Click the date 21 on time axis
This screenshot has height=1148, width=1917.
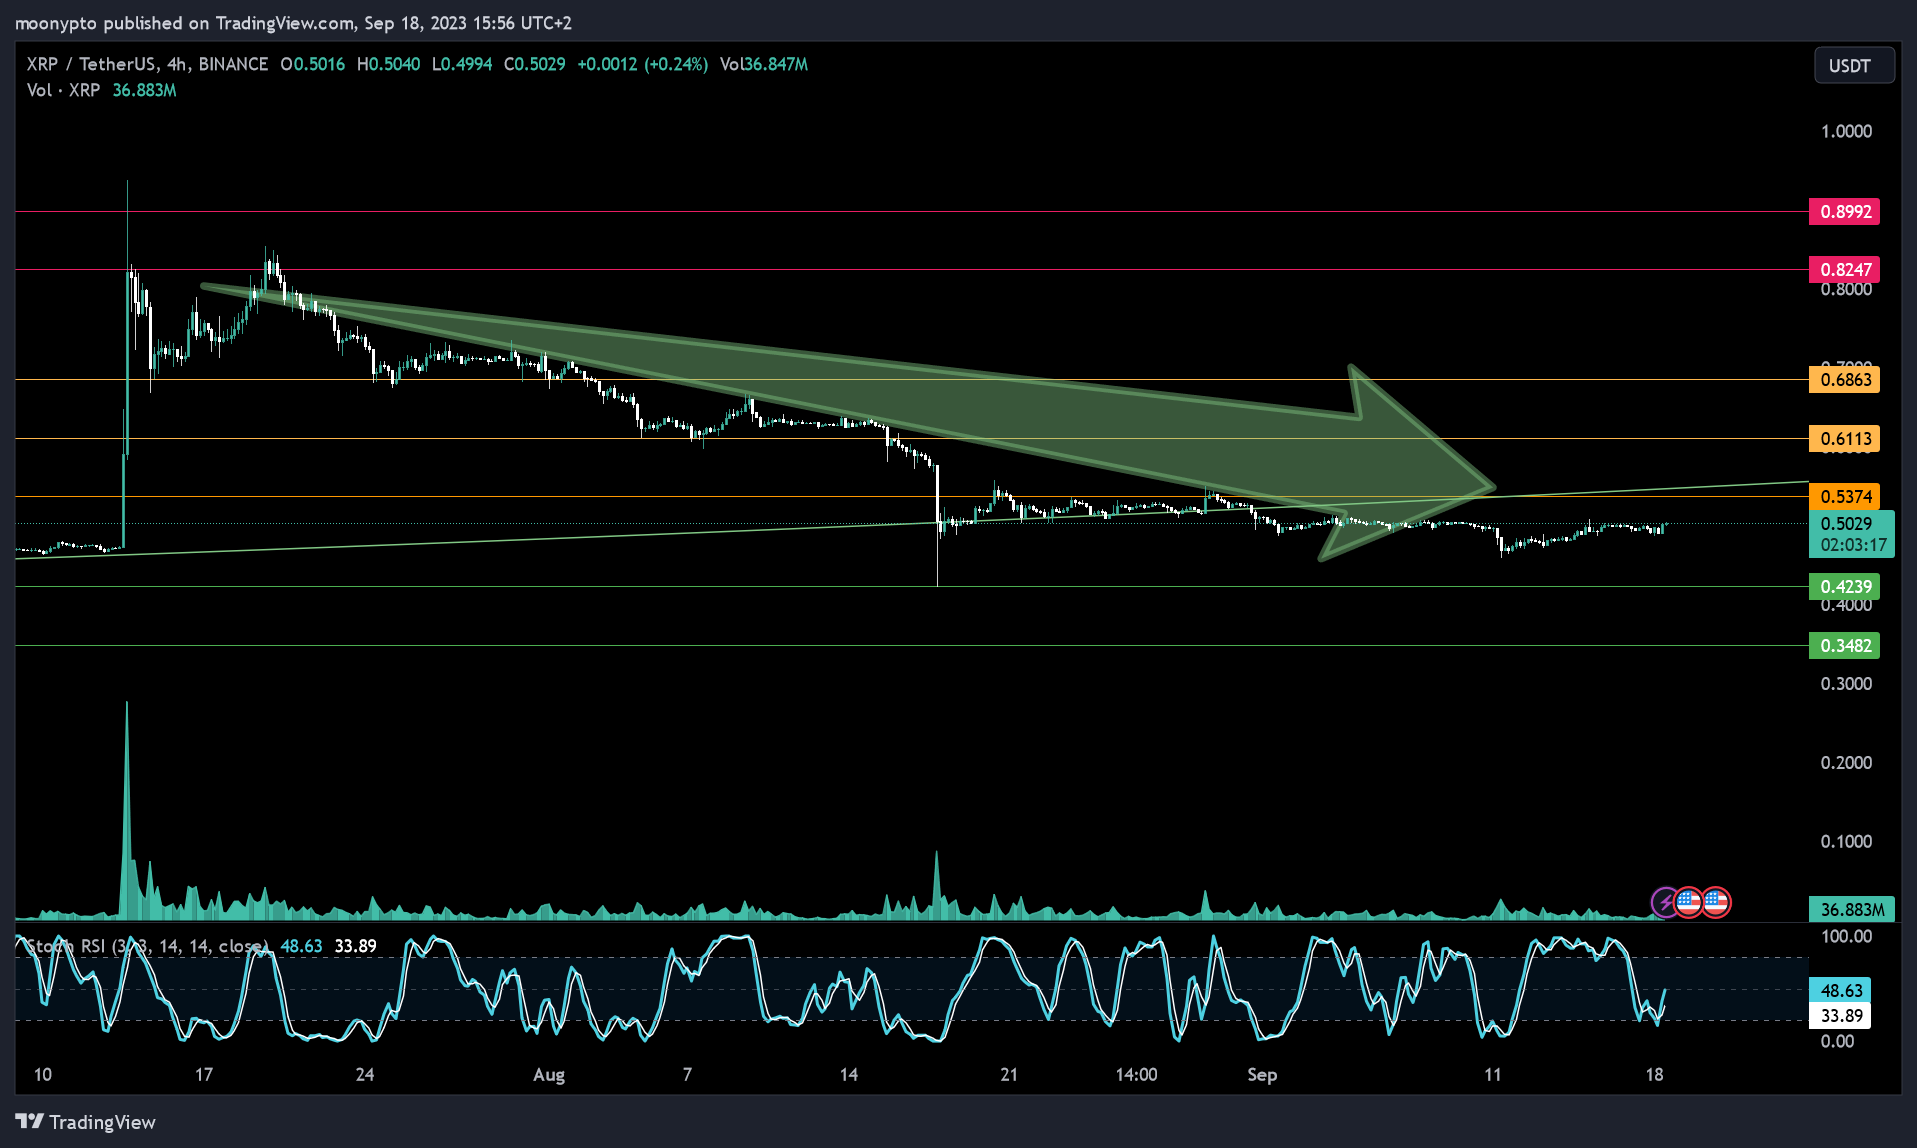click(1009, 1075)
